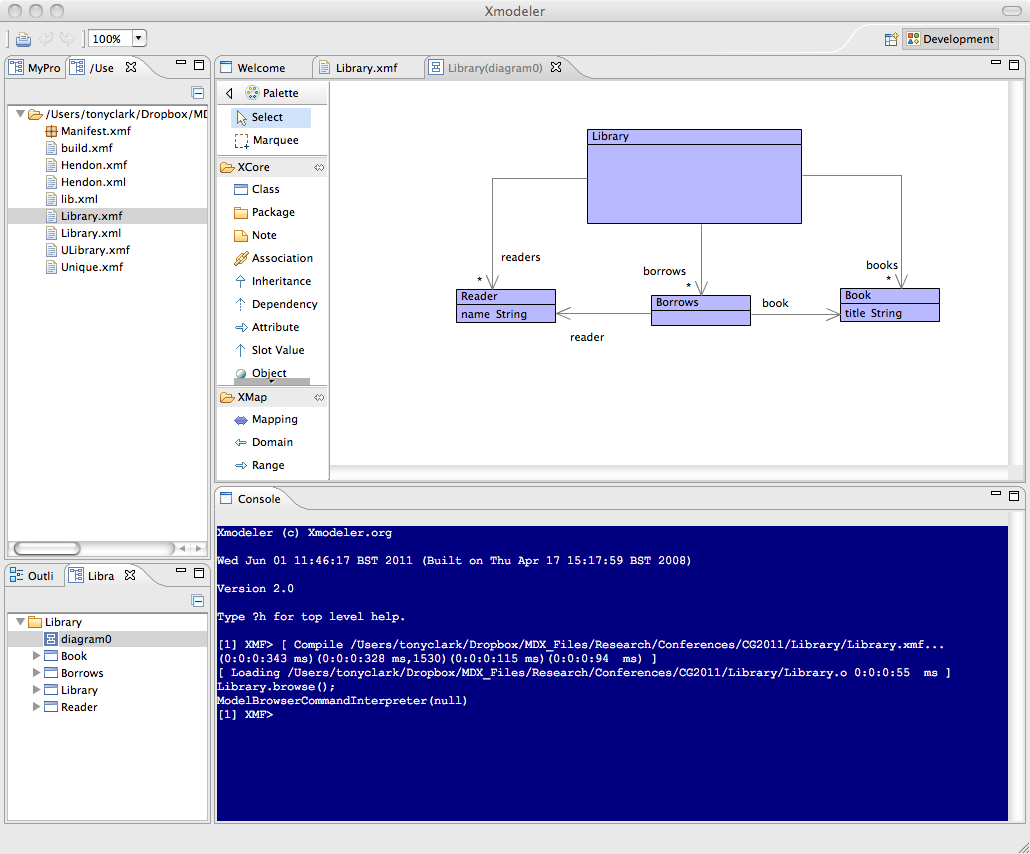Click the print icon in toolbar

point(23,39)
